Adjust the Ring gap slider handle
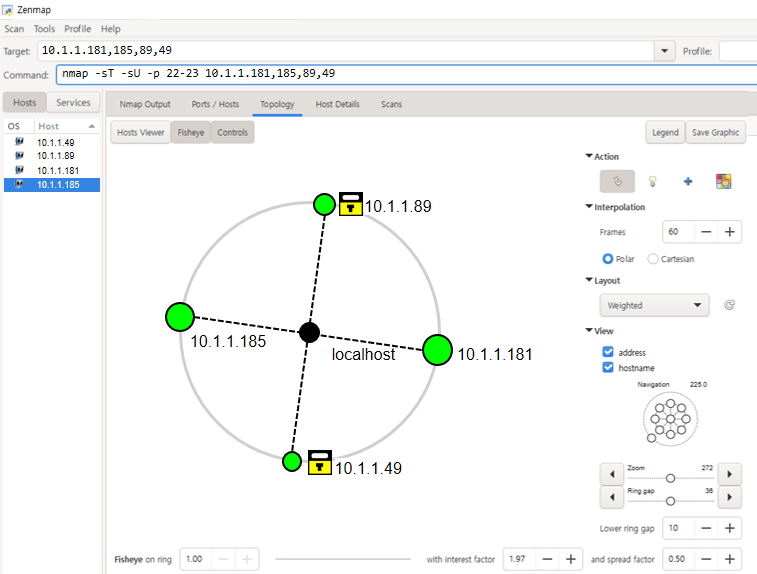Screen dimensions: 757x574 pos(670,501)
